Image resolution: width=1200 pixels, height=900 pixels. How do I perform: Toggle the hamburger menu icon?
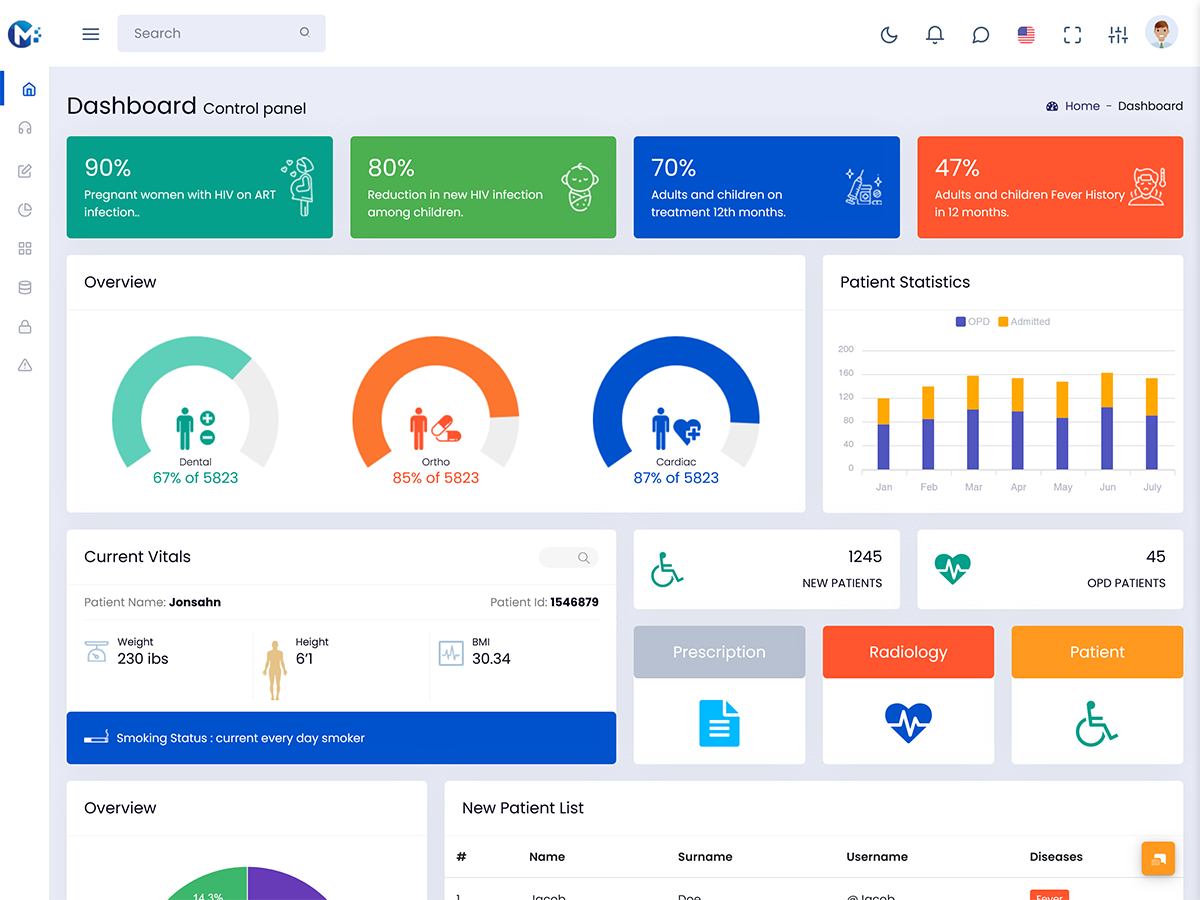coord(91,34)
